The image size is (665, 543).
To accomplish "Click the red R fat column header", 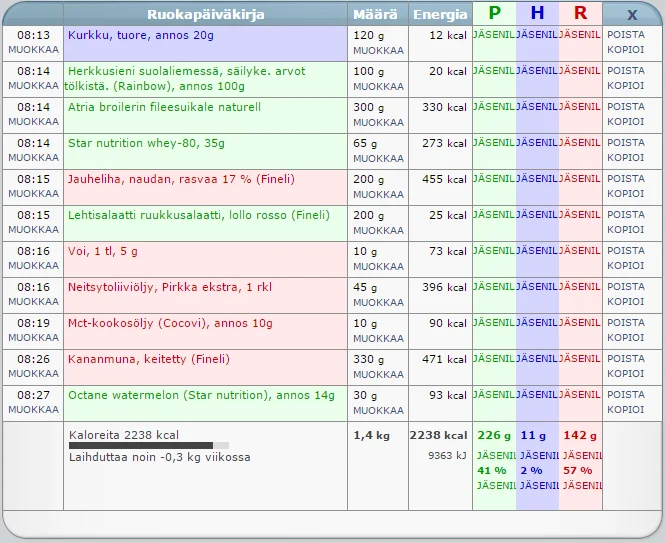I will pyautogui.click(x=580, y=13).
